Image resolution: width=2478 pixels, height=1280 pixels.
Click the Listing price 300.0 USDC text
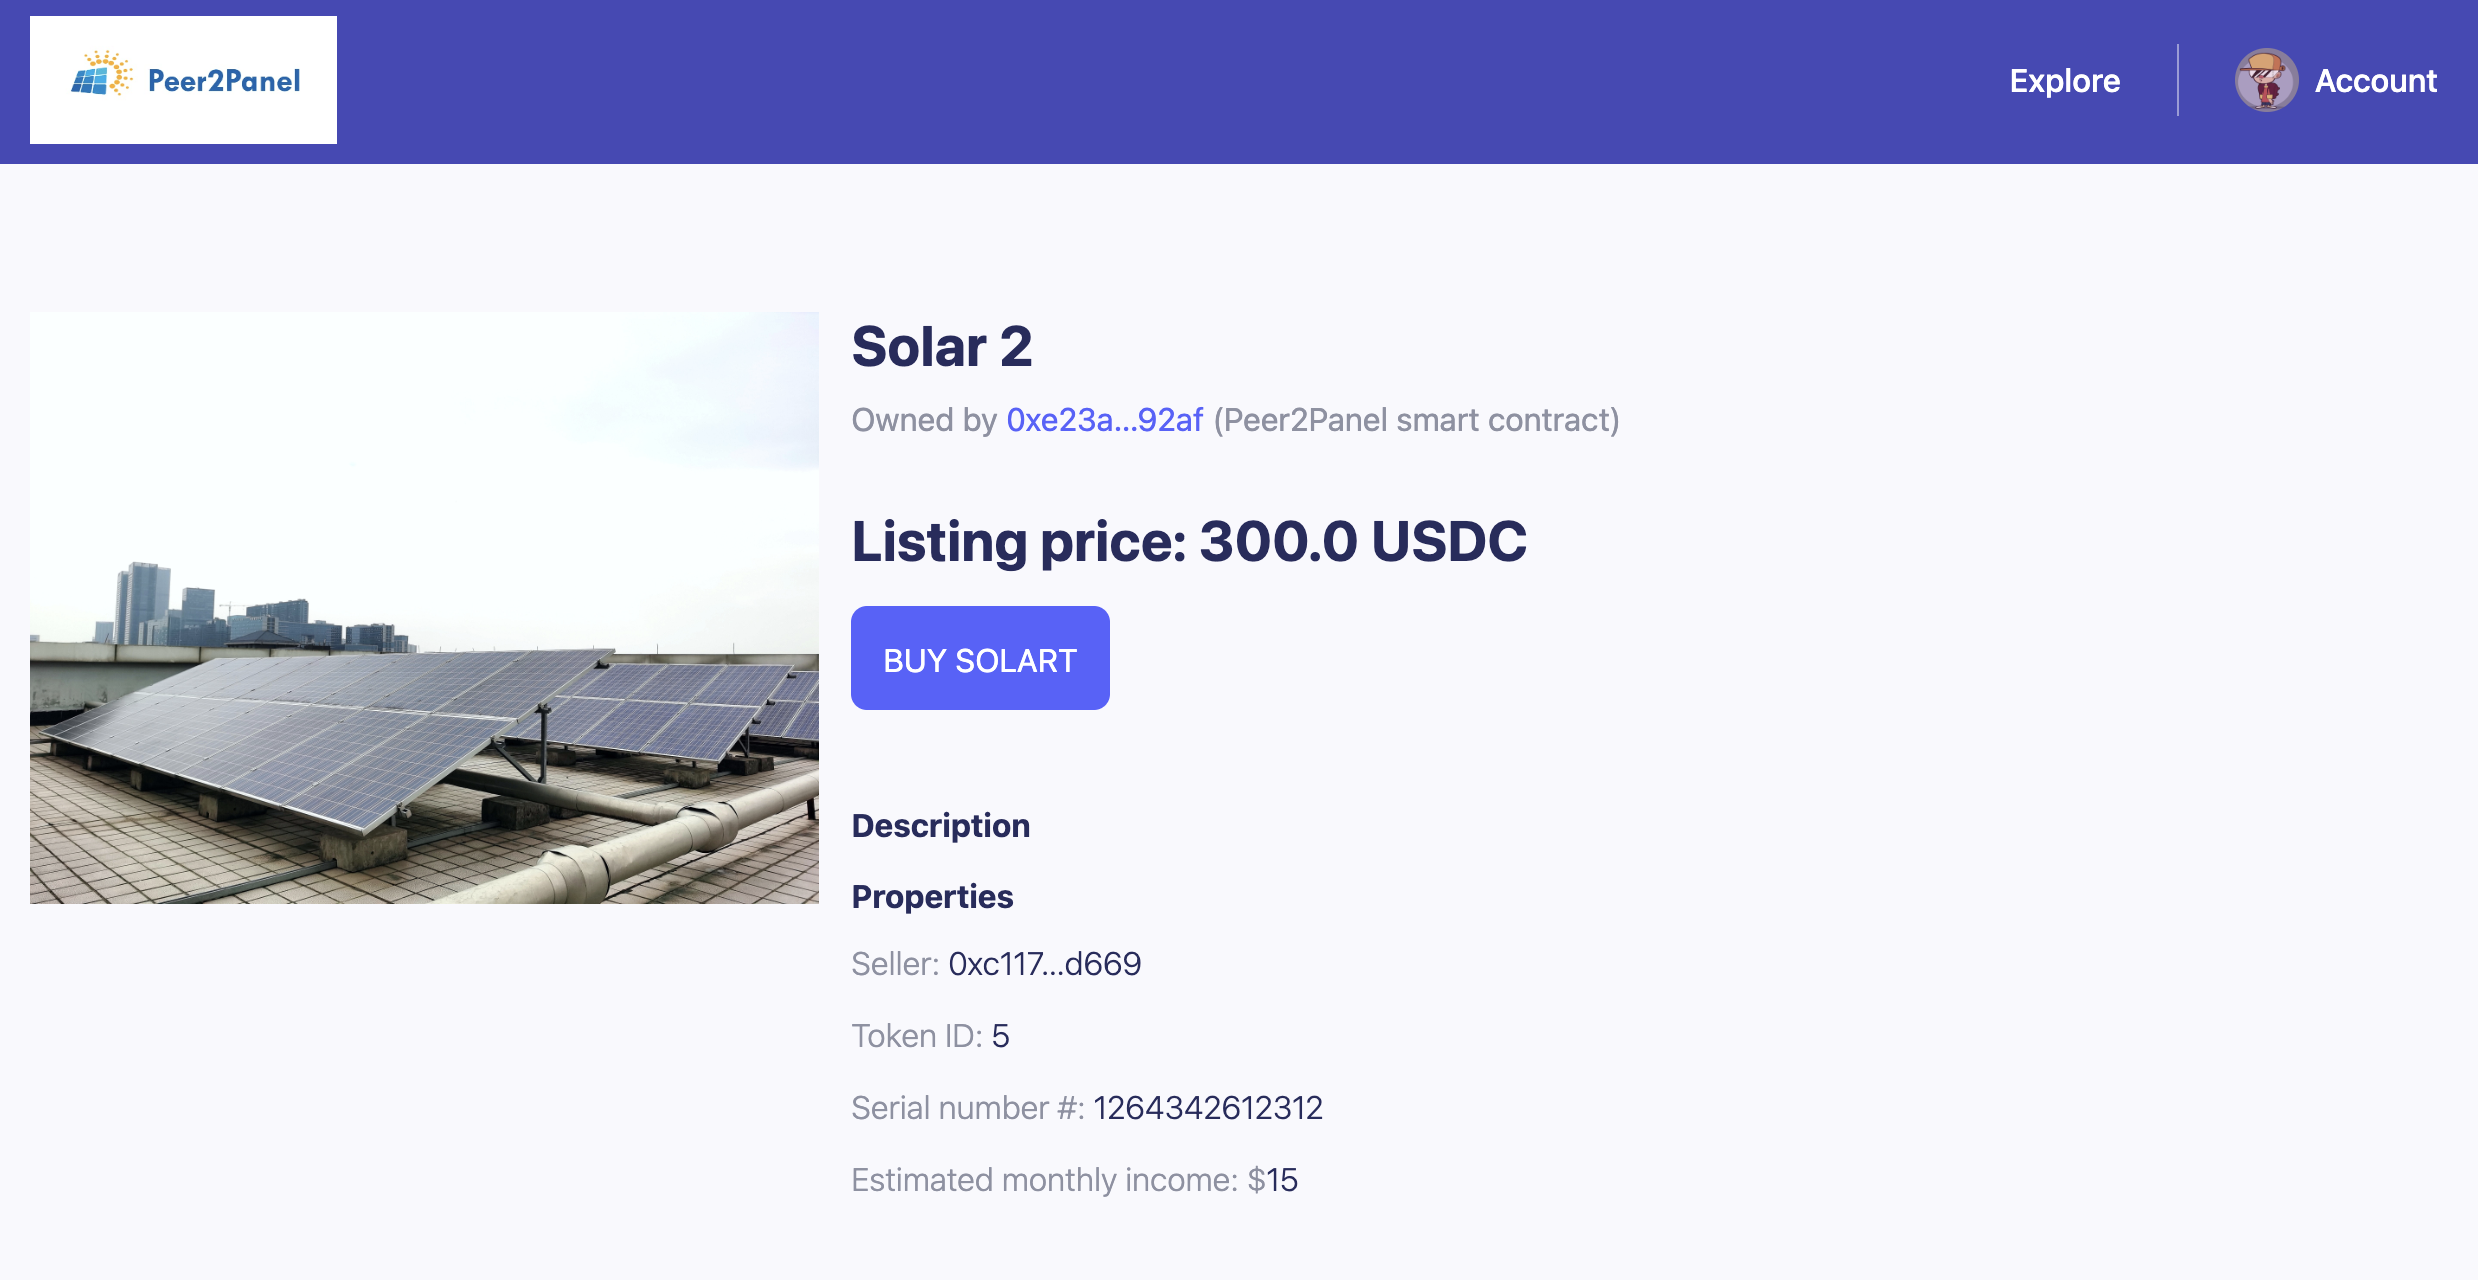click(x=1188, y=542)
